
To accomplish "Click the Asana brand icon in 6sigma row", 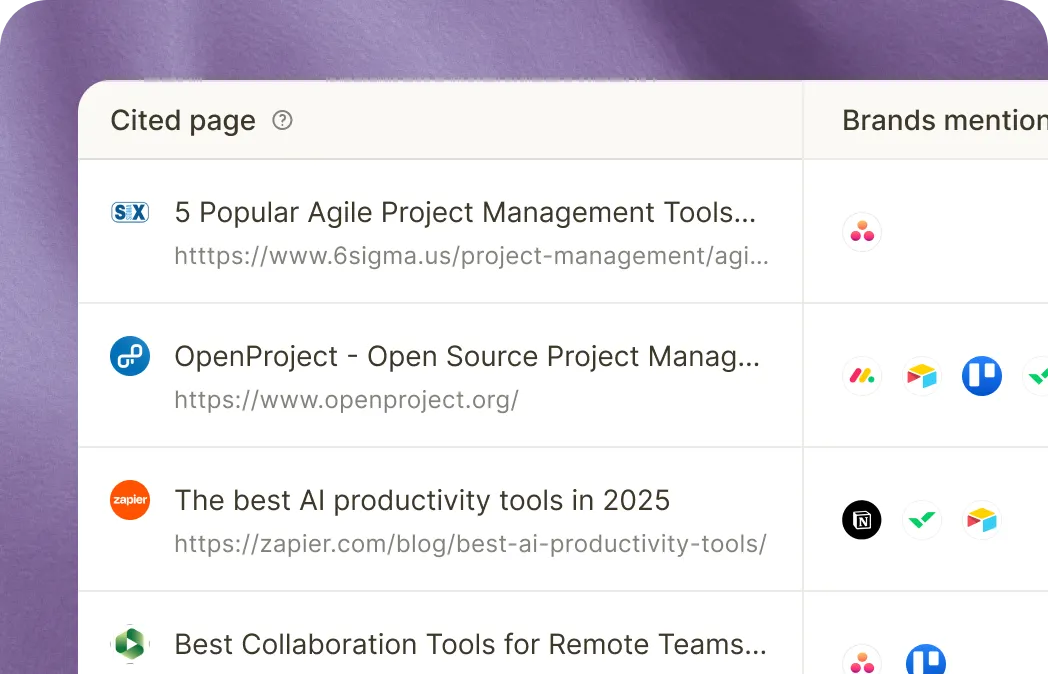I will point(862,232).
